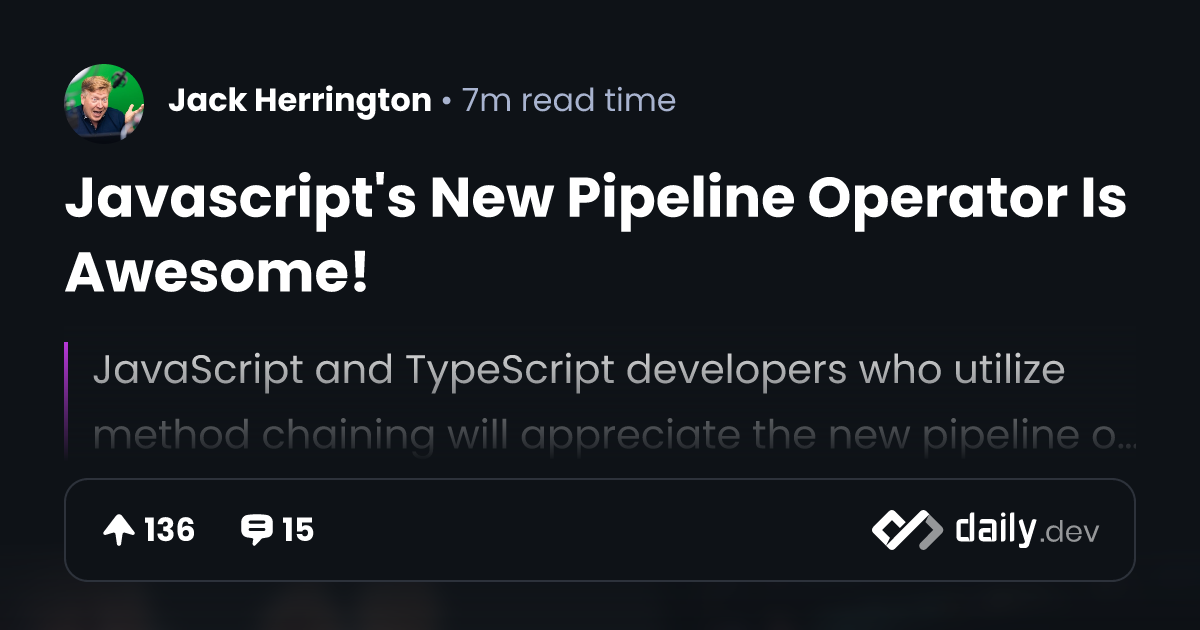Open the article titled Javascript's New Pipeline Operator
The width and height of the screenshot is (1200, 630).
(595, 200)
